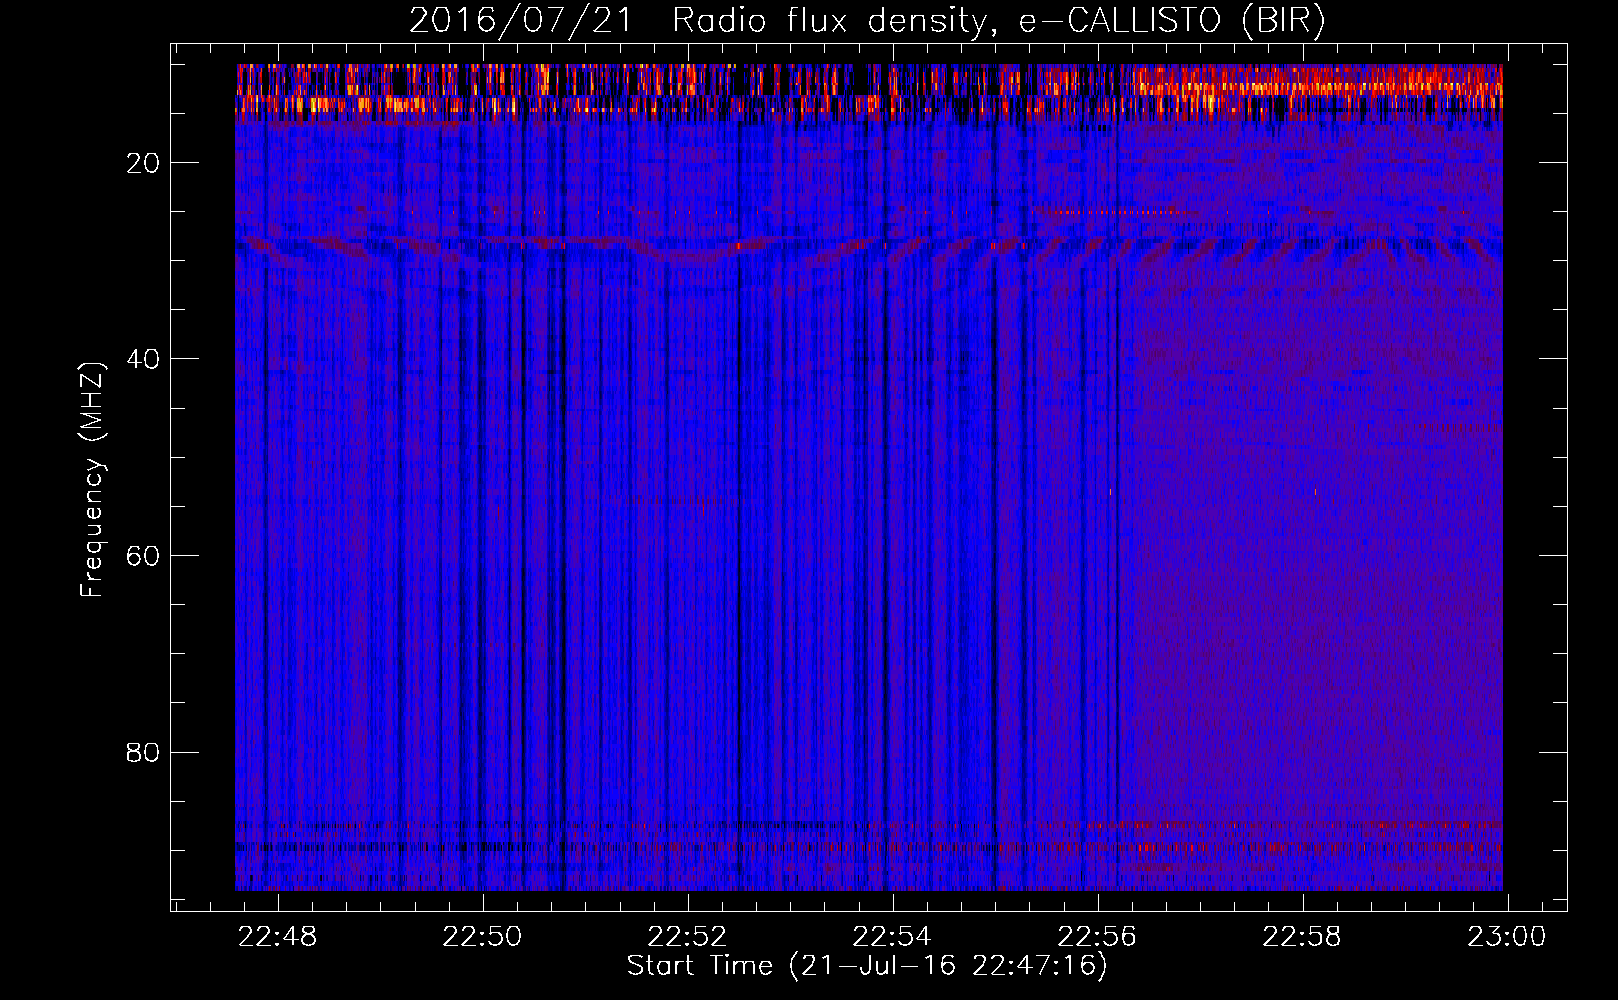The image size is (1618, 1000).
Task: Click the 22:52 time tick label
Action: 688,937
